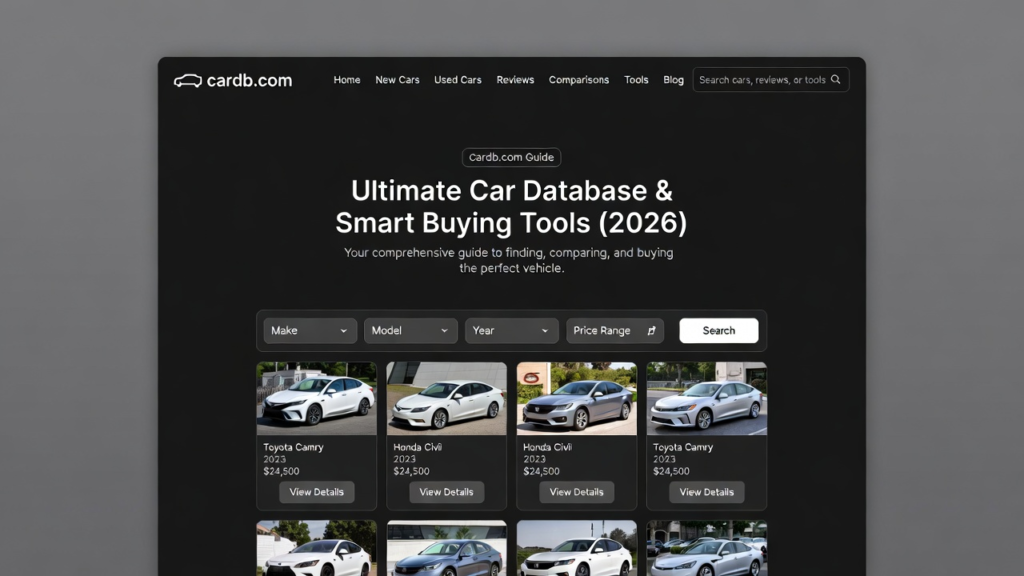Click the car logo icon beside cardb.com
Viewport: 1024px width, 576px height.
tap(187, 81)
